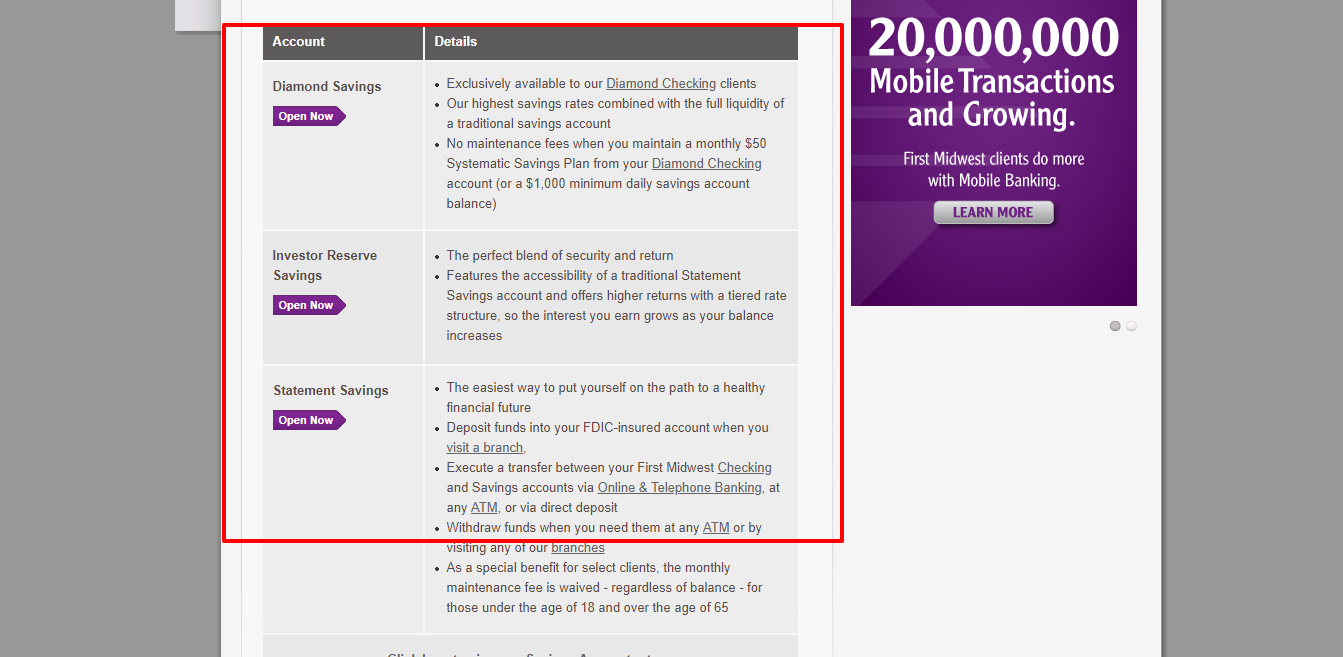Select the second carousel dot under the banner

(x=1131, y=326)
